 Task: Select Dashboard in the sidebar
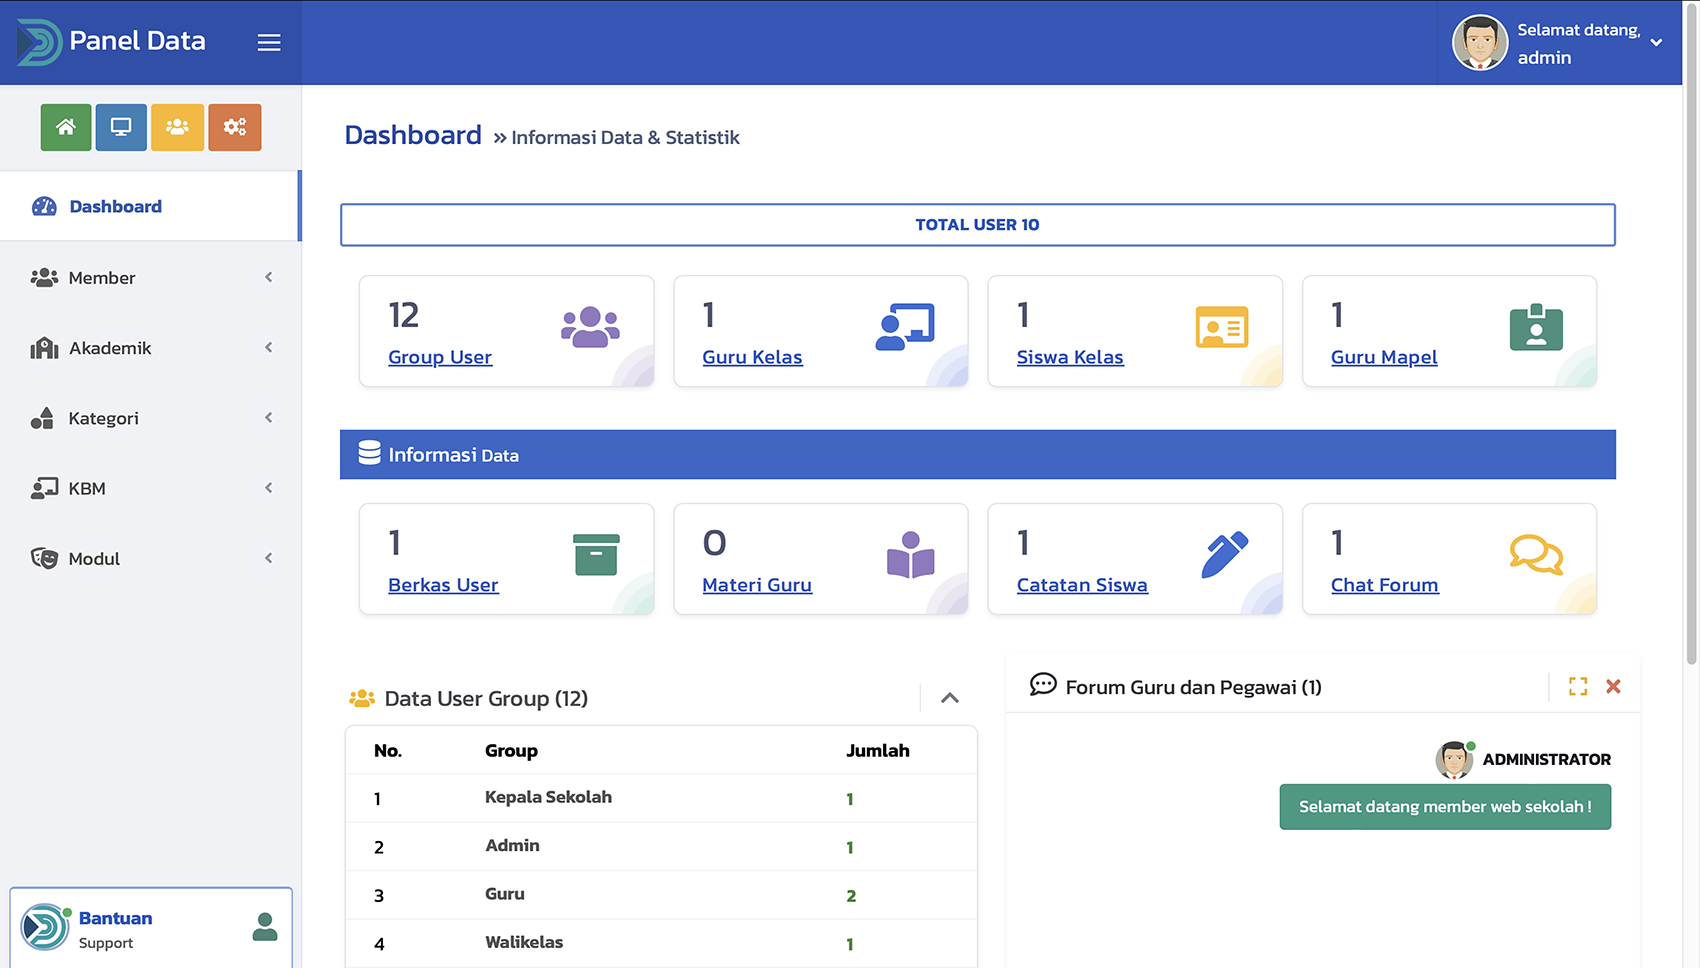tap(115, 207)
